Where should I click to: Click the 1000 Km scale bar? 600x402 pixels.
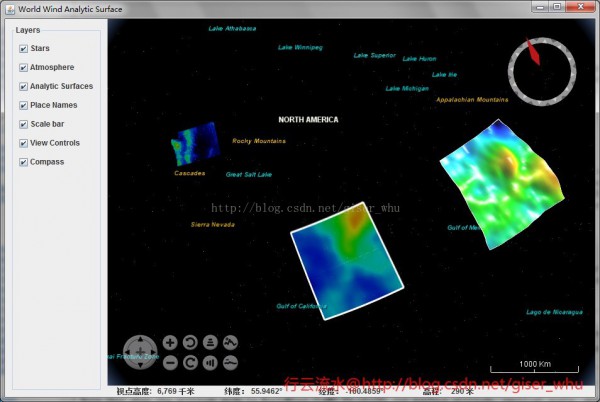[535, 366]
